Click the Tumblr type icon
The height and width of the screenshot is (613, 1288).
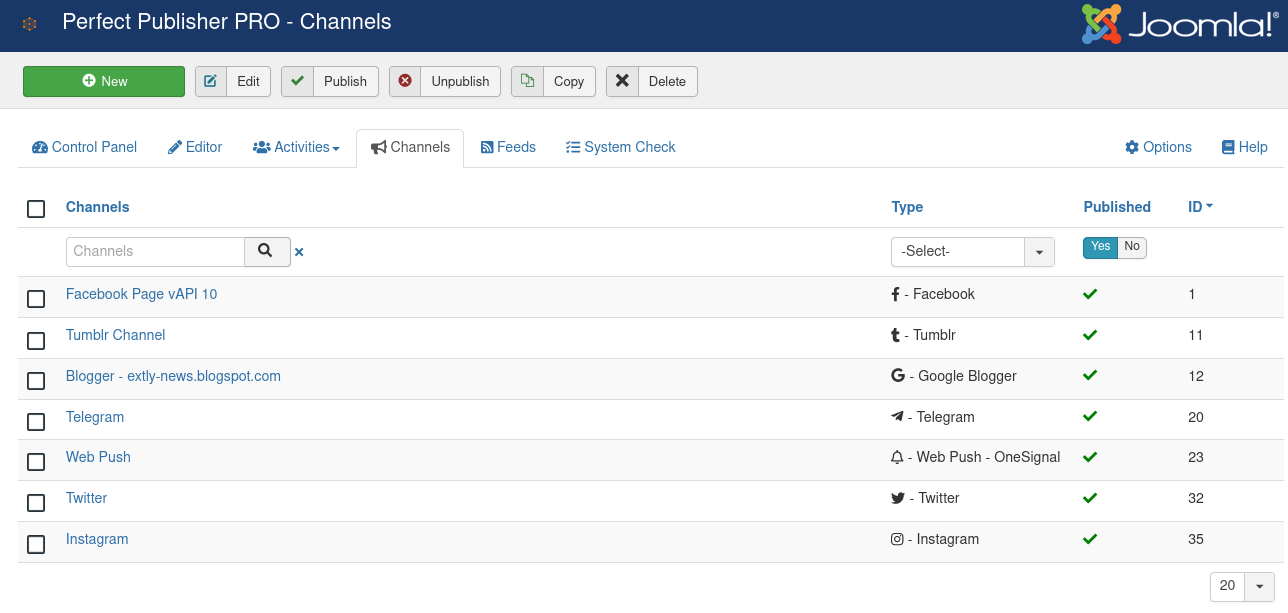pyautogui.click(x=896, y=335)
